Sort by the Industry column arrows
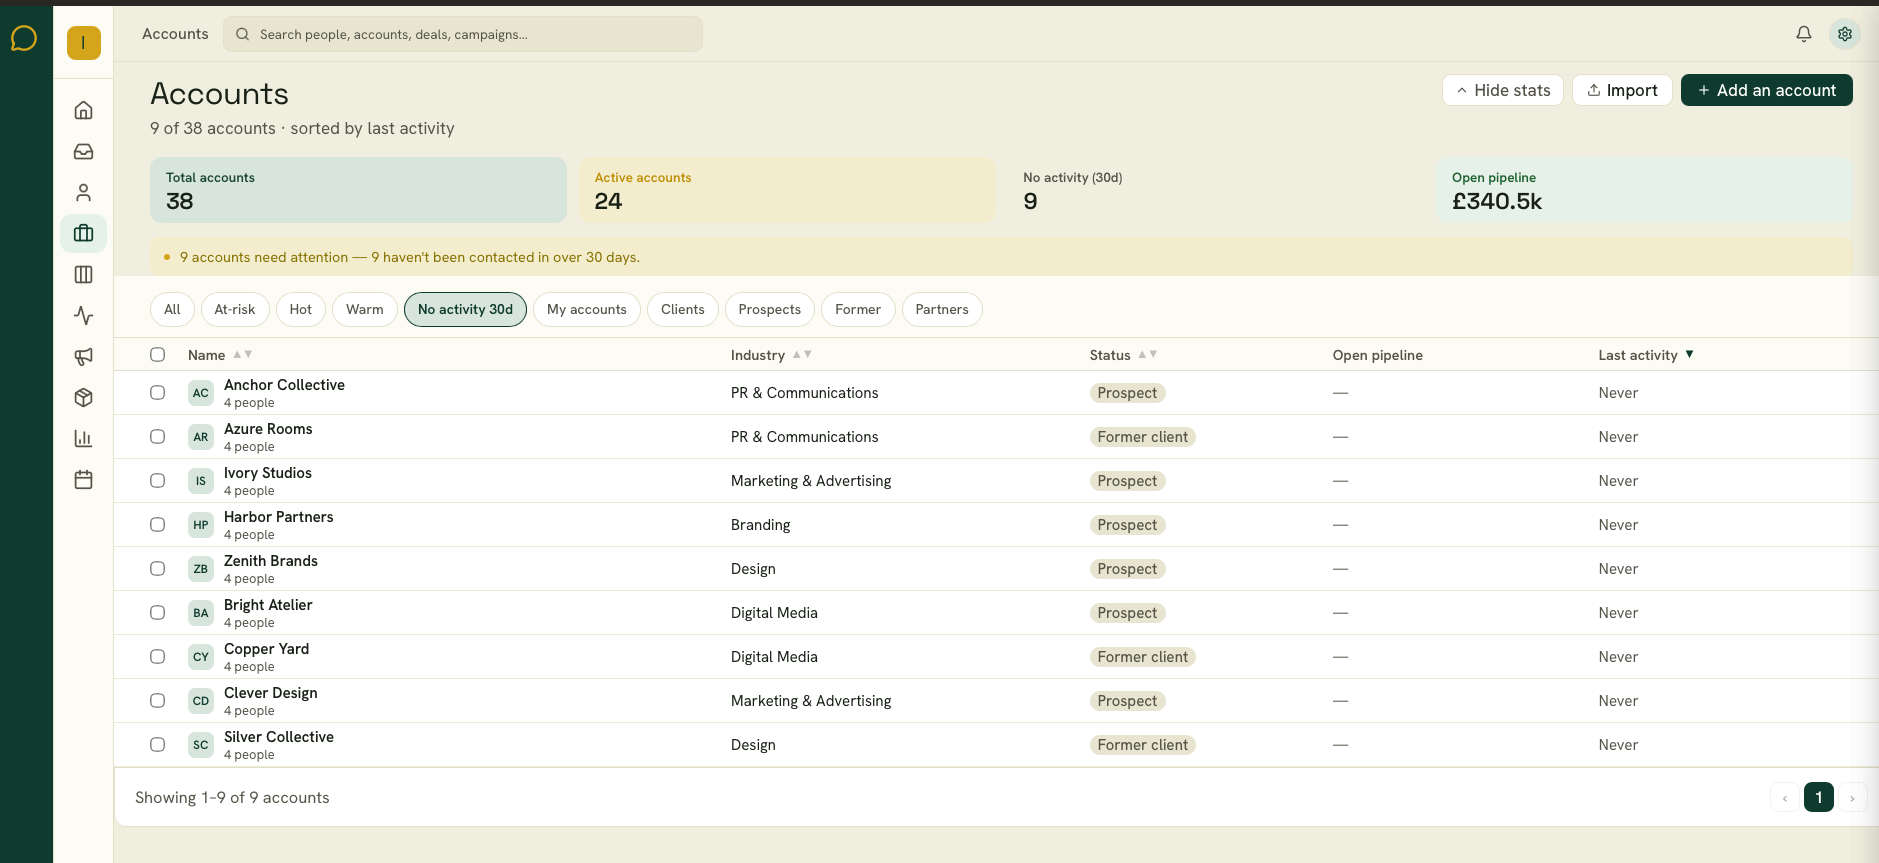 (802, 354)
